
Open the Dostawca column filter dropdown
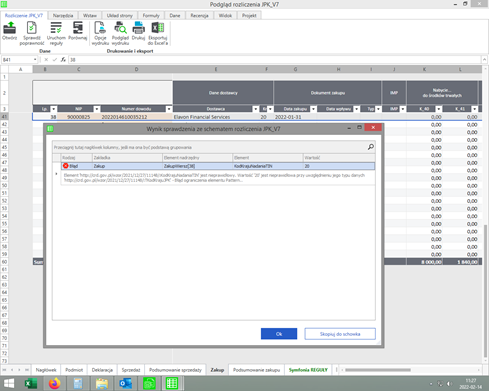click(x=256, y=109)
